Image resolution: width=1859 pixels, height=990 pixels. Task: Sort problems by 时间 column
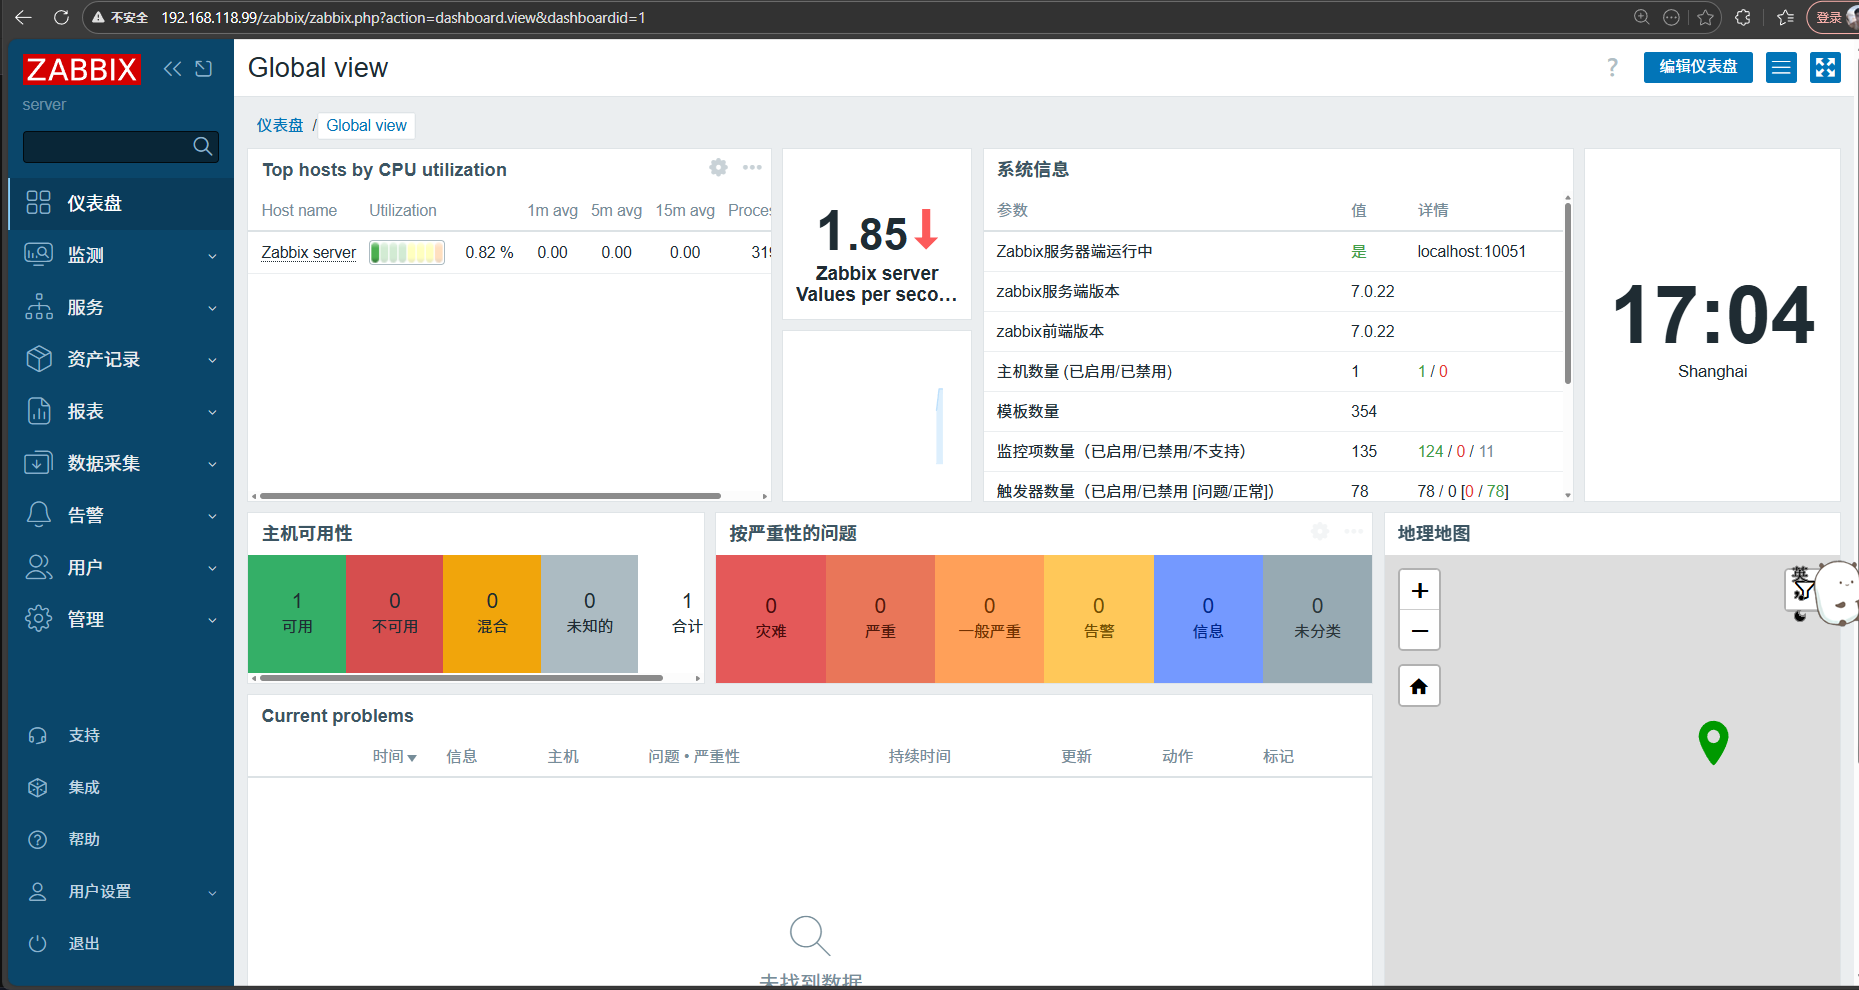[x=394, y=756]
